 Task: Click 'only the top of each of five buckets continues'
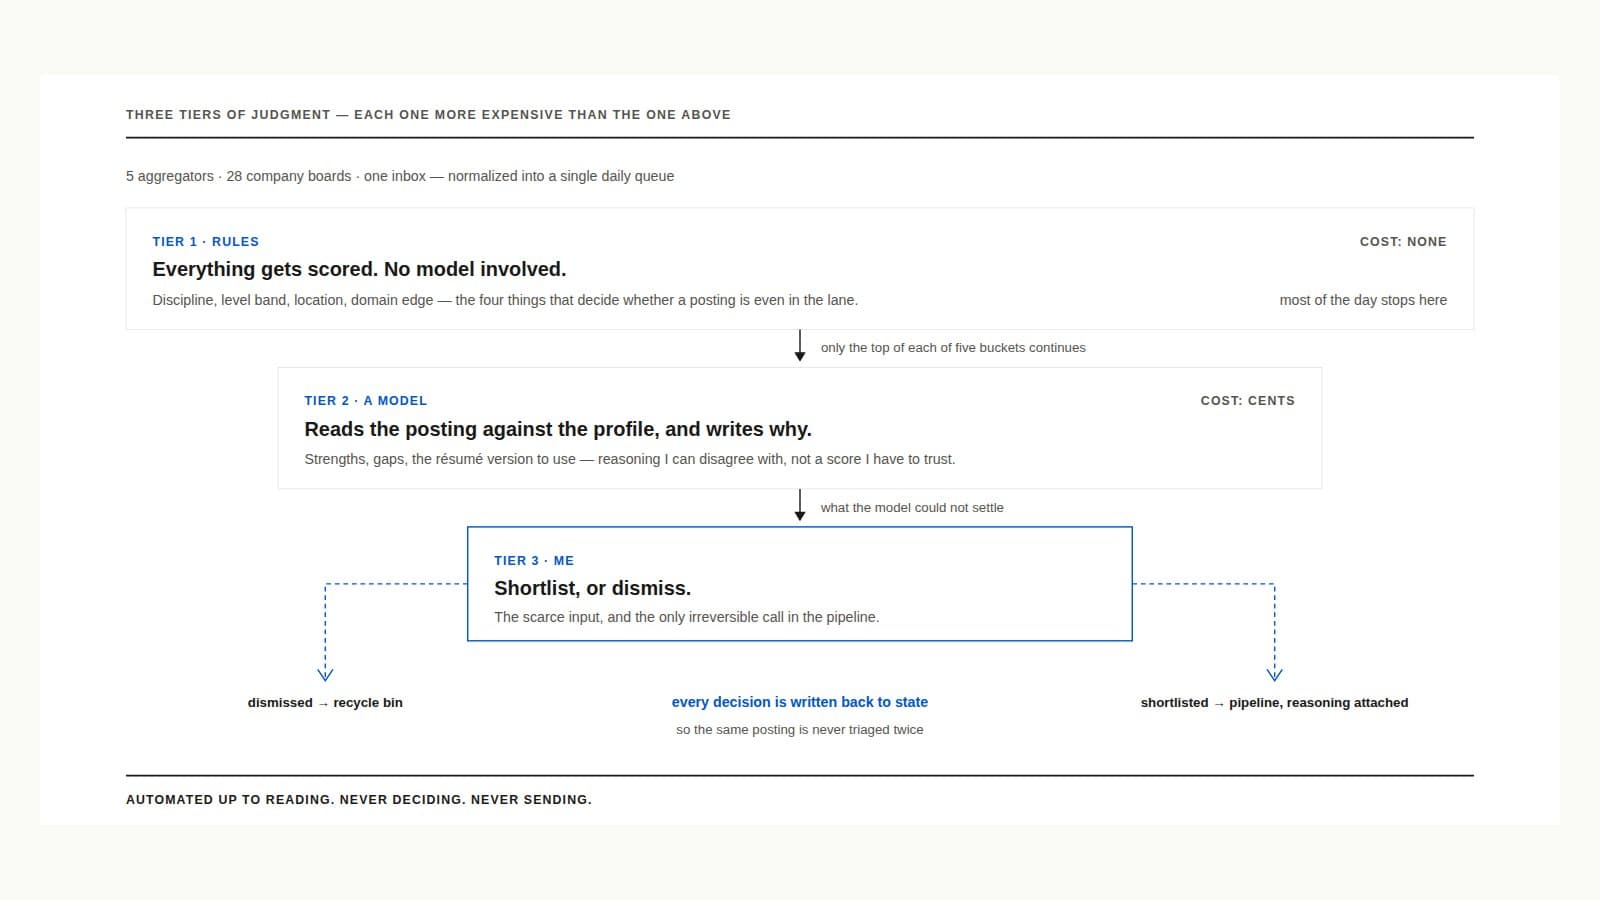953,348
